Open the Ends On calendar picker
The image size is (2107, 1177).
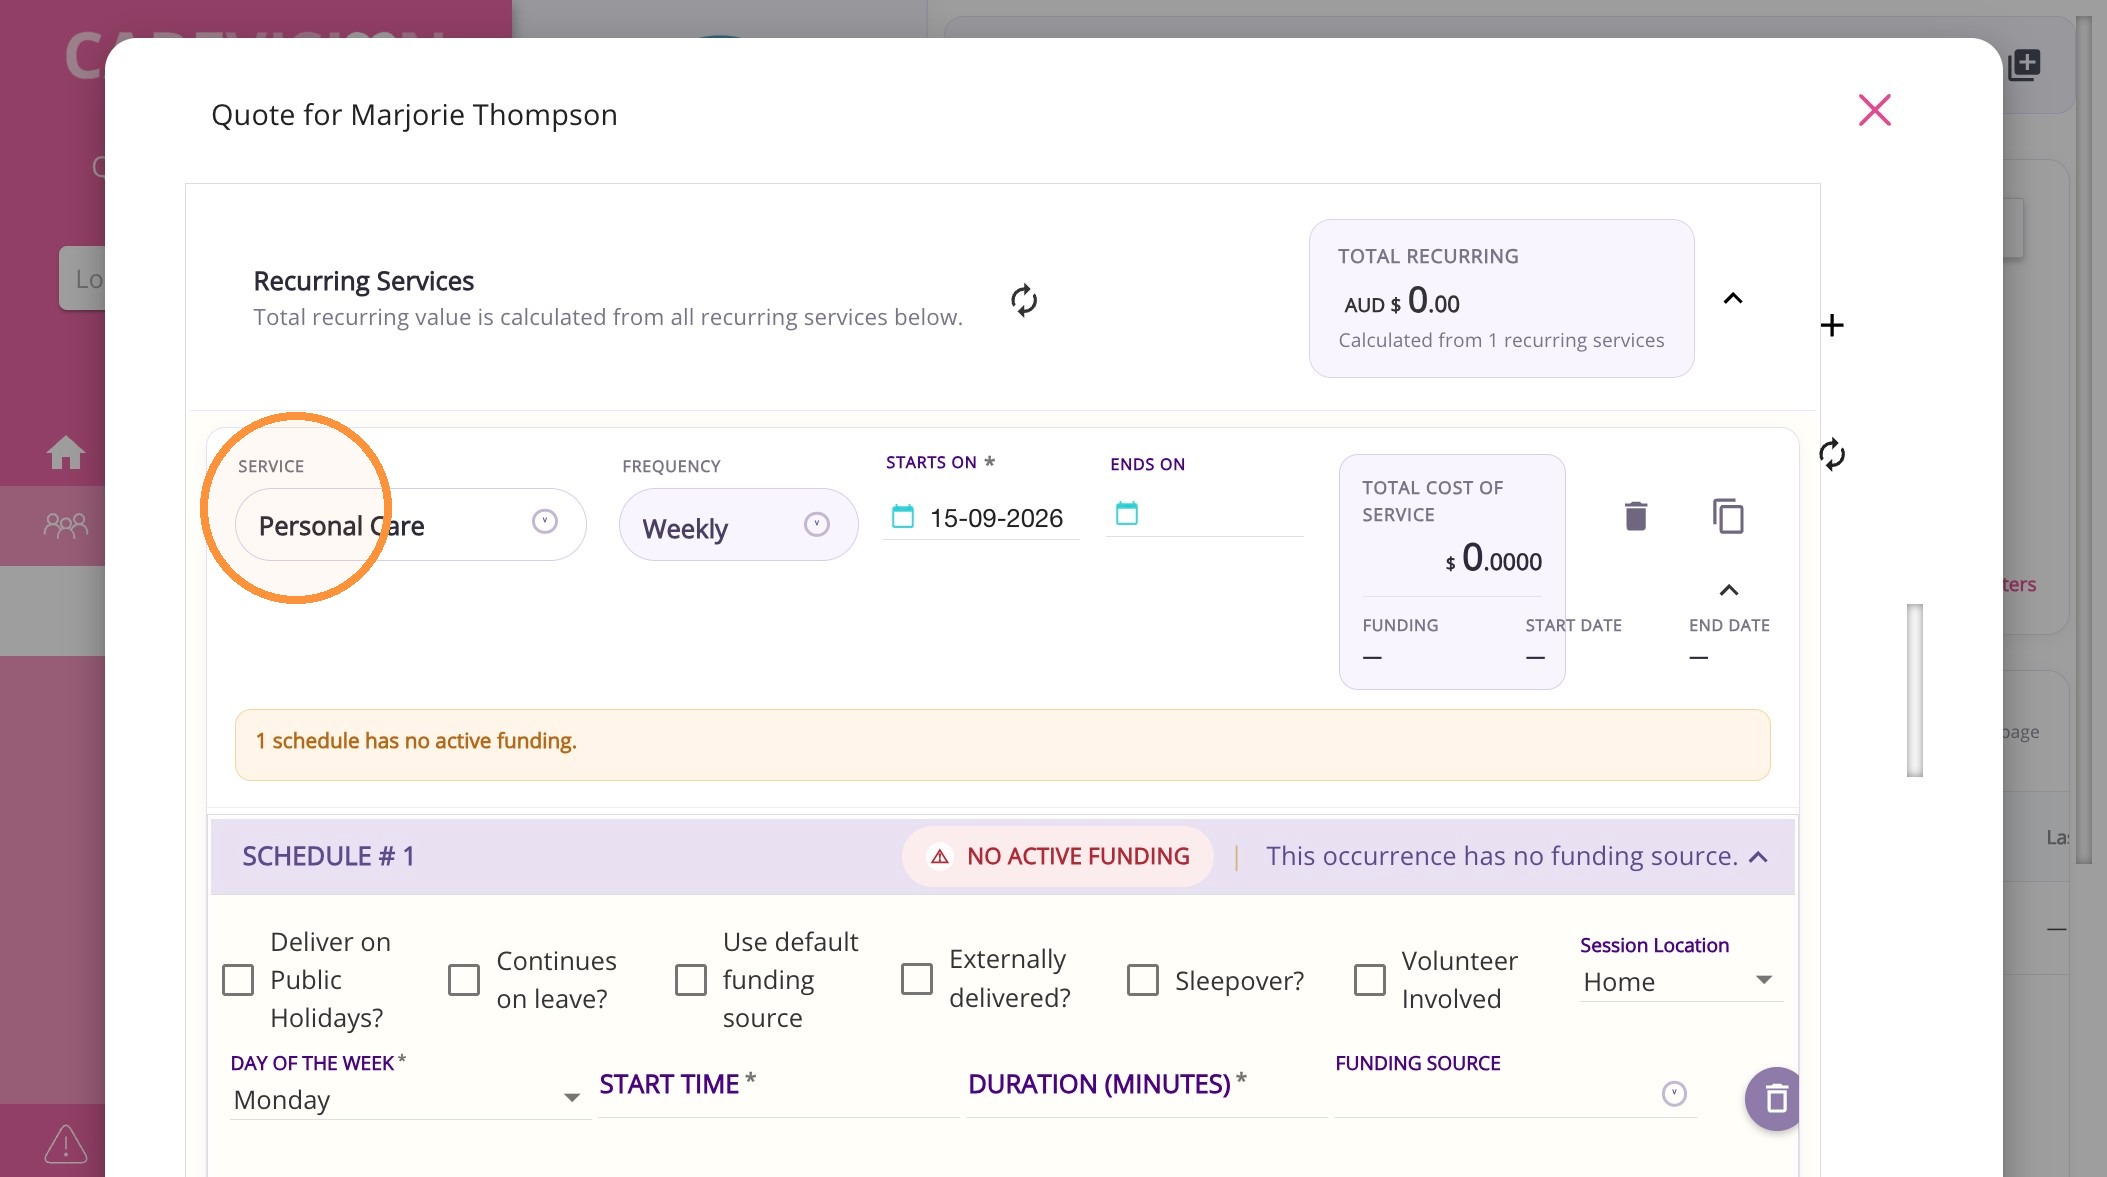tap(1127, 513)
